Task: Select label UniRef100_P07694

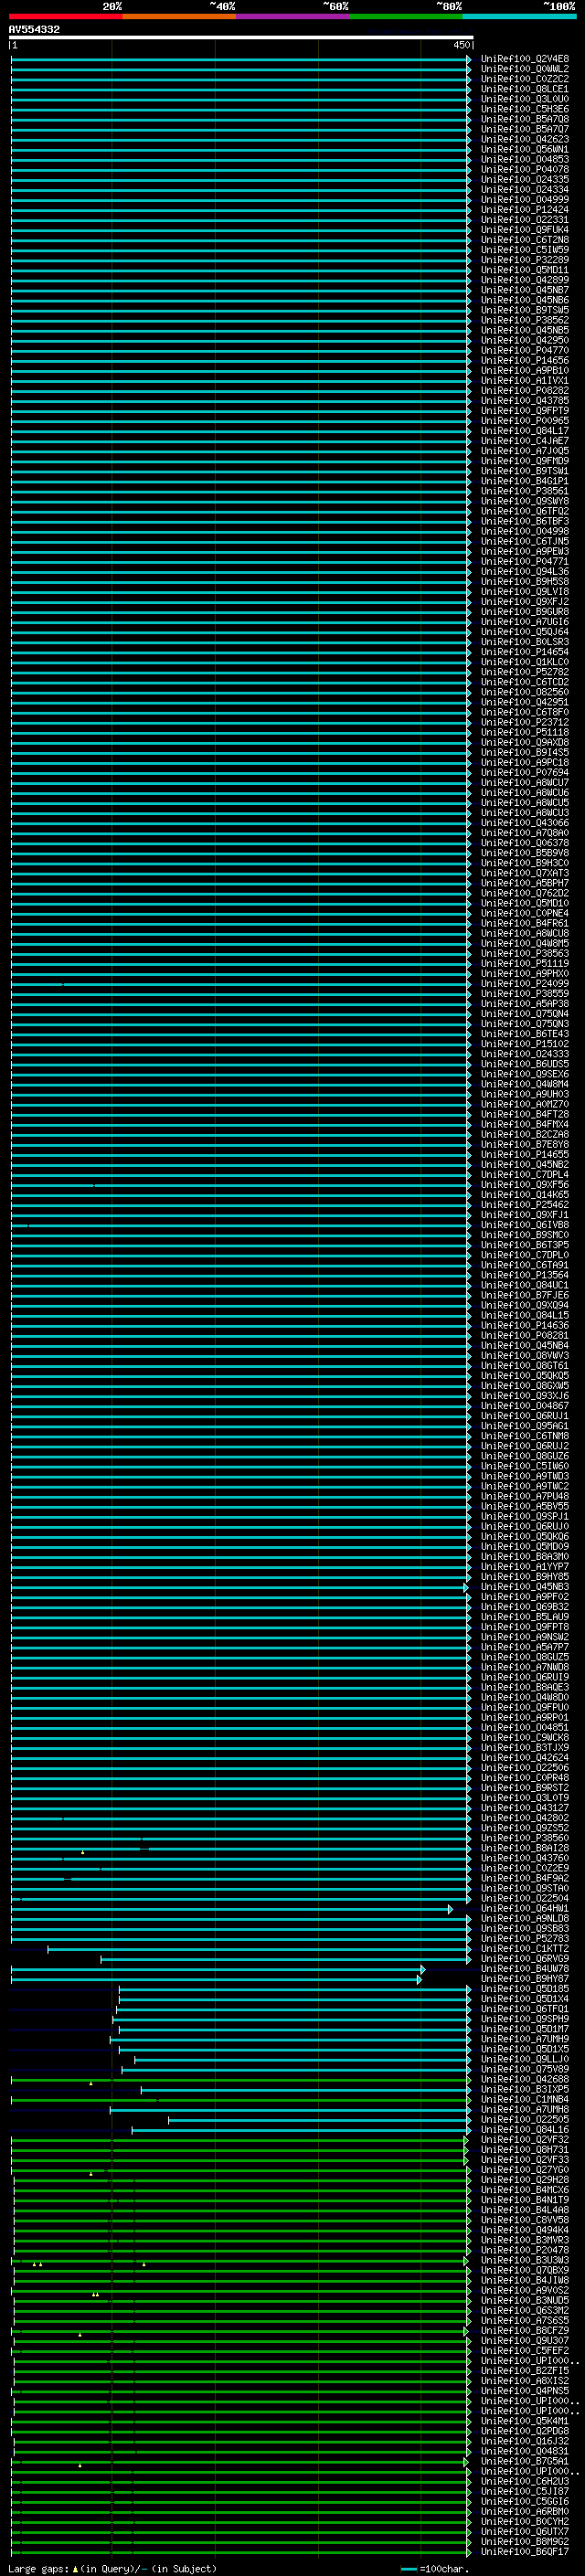Action: (525, 773)
